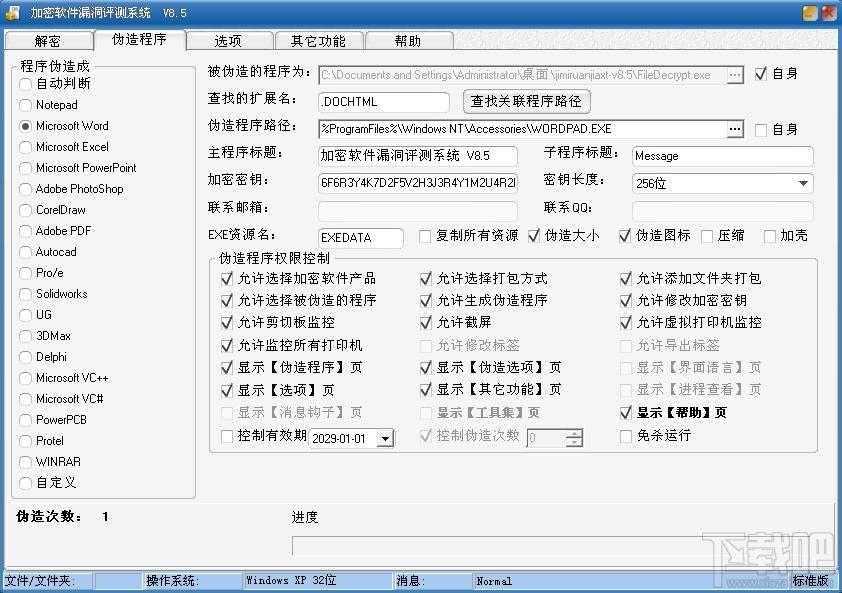Toggle 允许添加文件夹打包 checkbox
The image size is (842, 593).
pos(626,279)
